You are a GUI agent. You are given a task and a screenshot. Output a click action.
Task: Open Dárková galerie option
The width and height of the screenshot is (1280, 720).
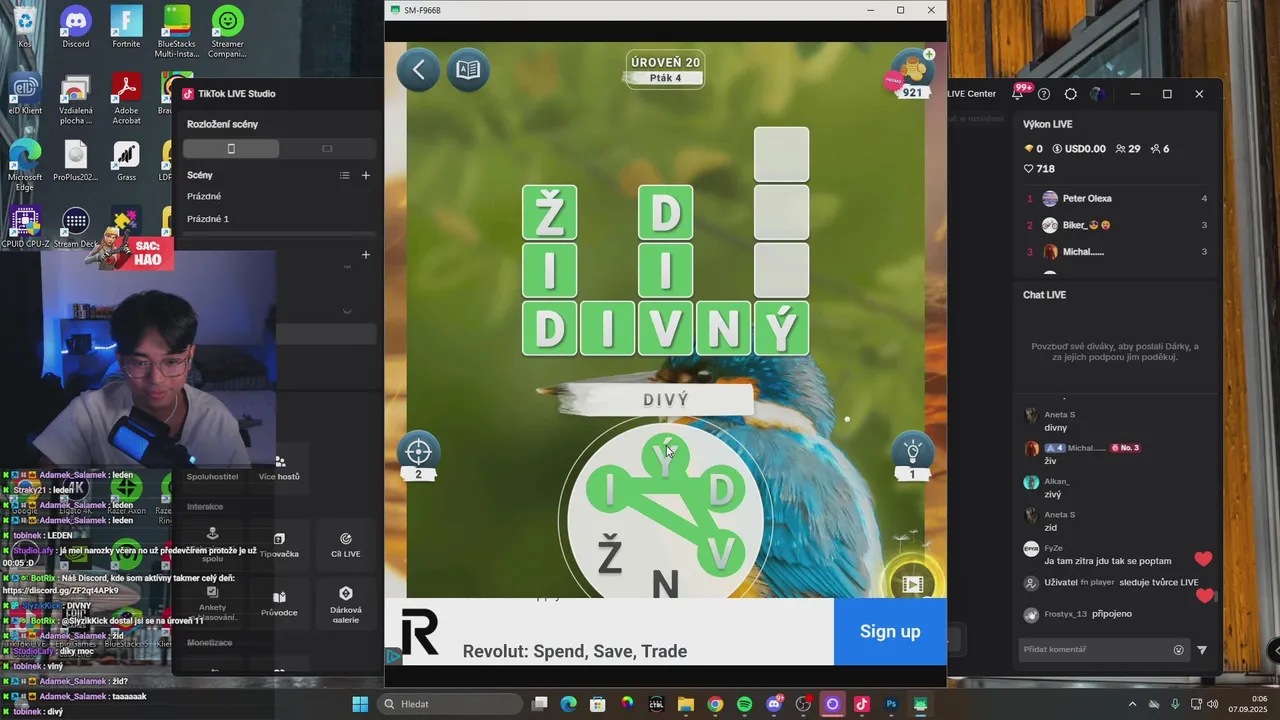(x=346, y=604)
